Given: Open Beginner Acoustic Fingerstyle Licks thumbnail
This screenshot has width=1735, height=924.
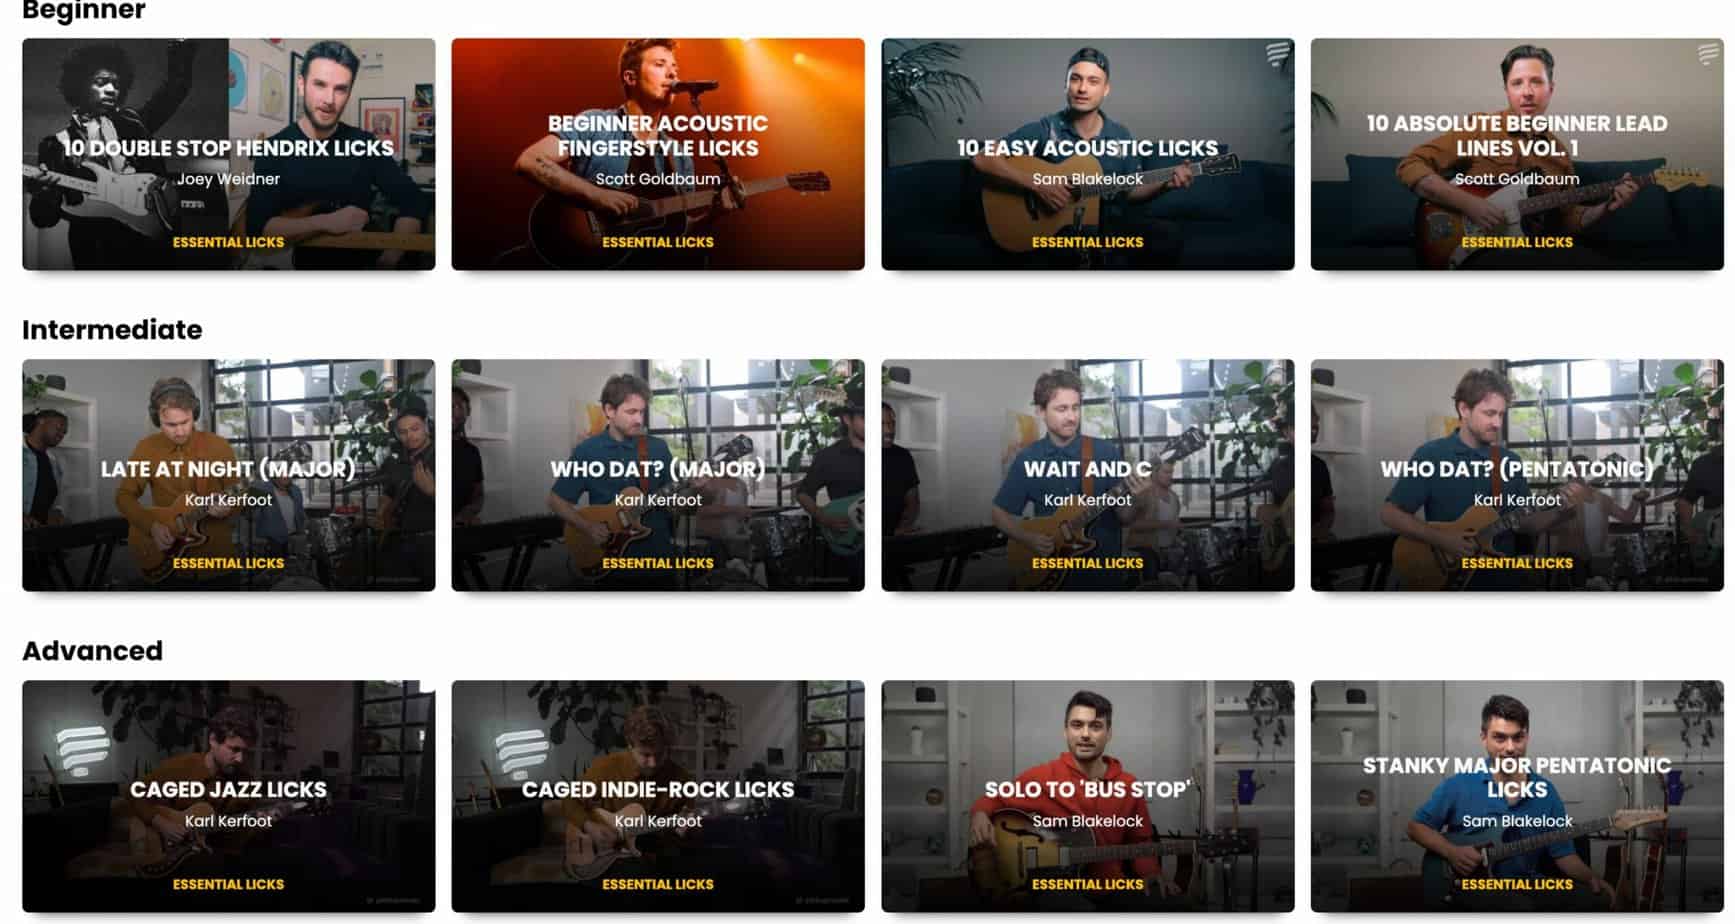Looking at the screenshot, I should (658, 154).
